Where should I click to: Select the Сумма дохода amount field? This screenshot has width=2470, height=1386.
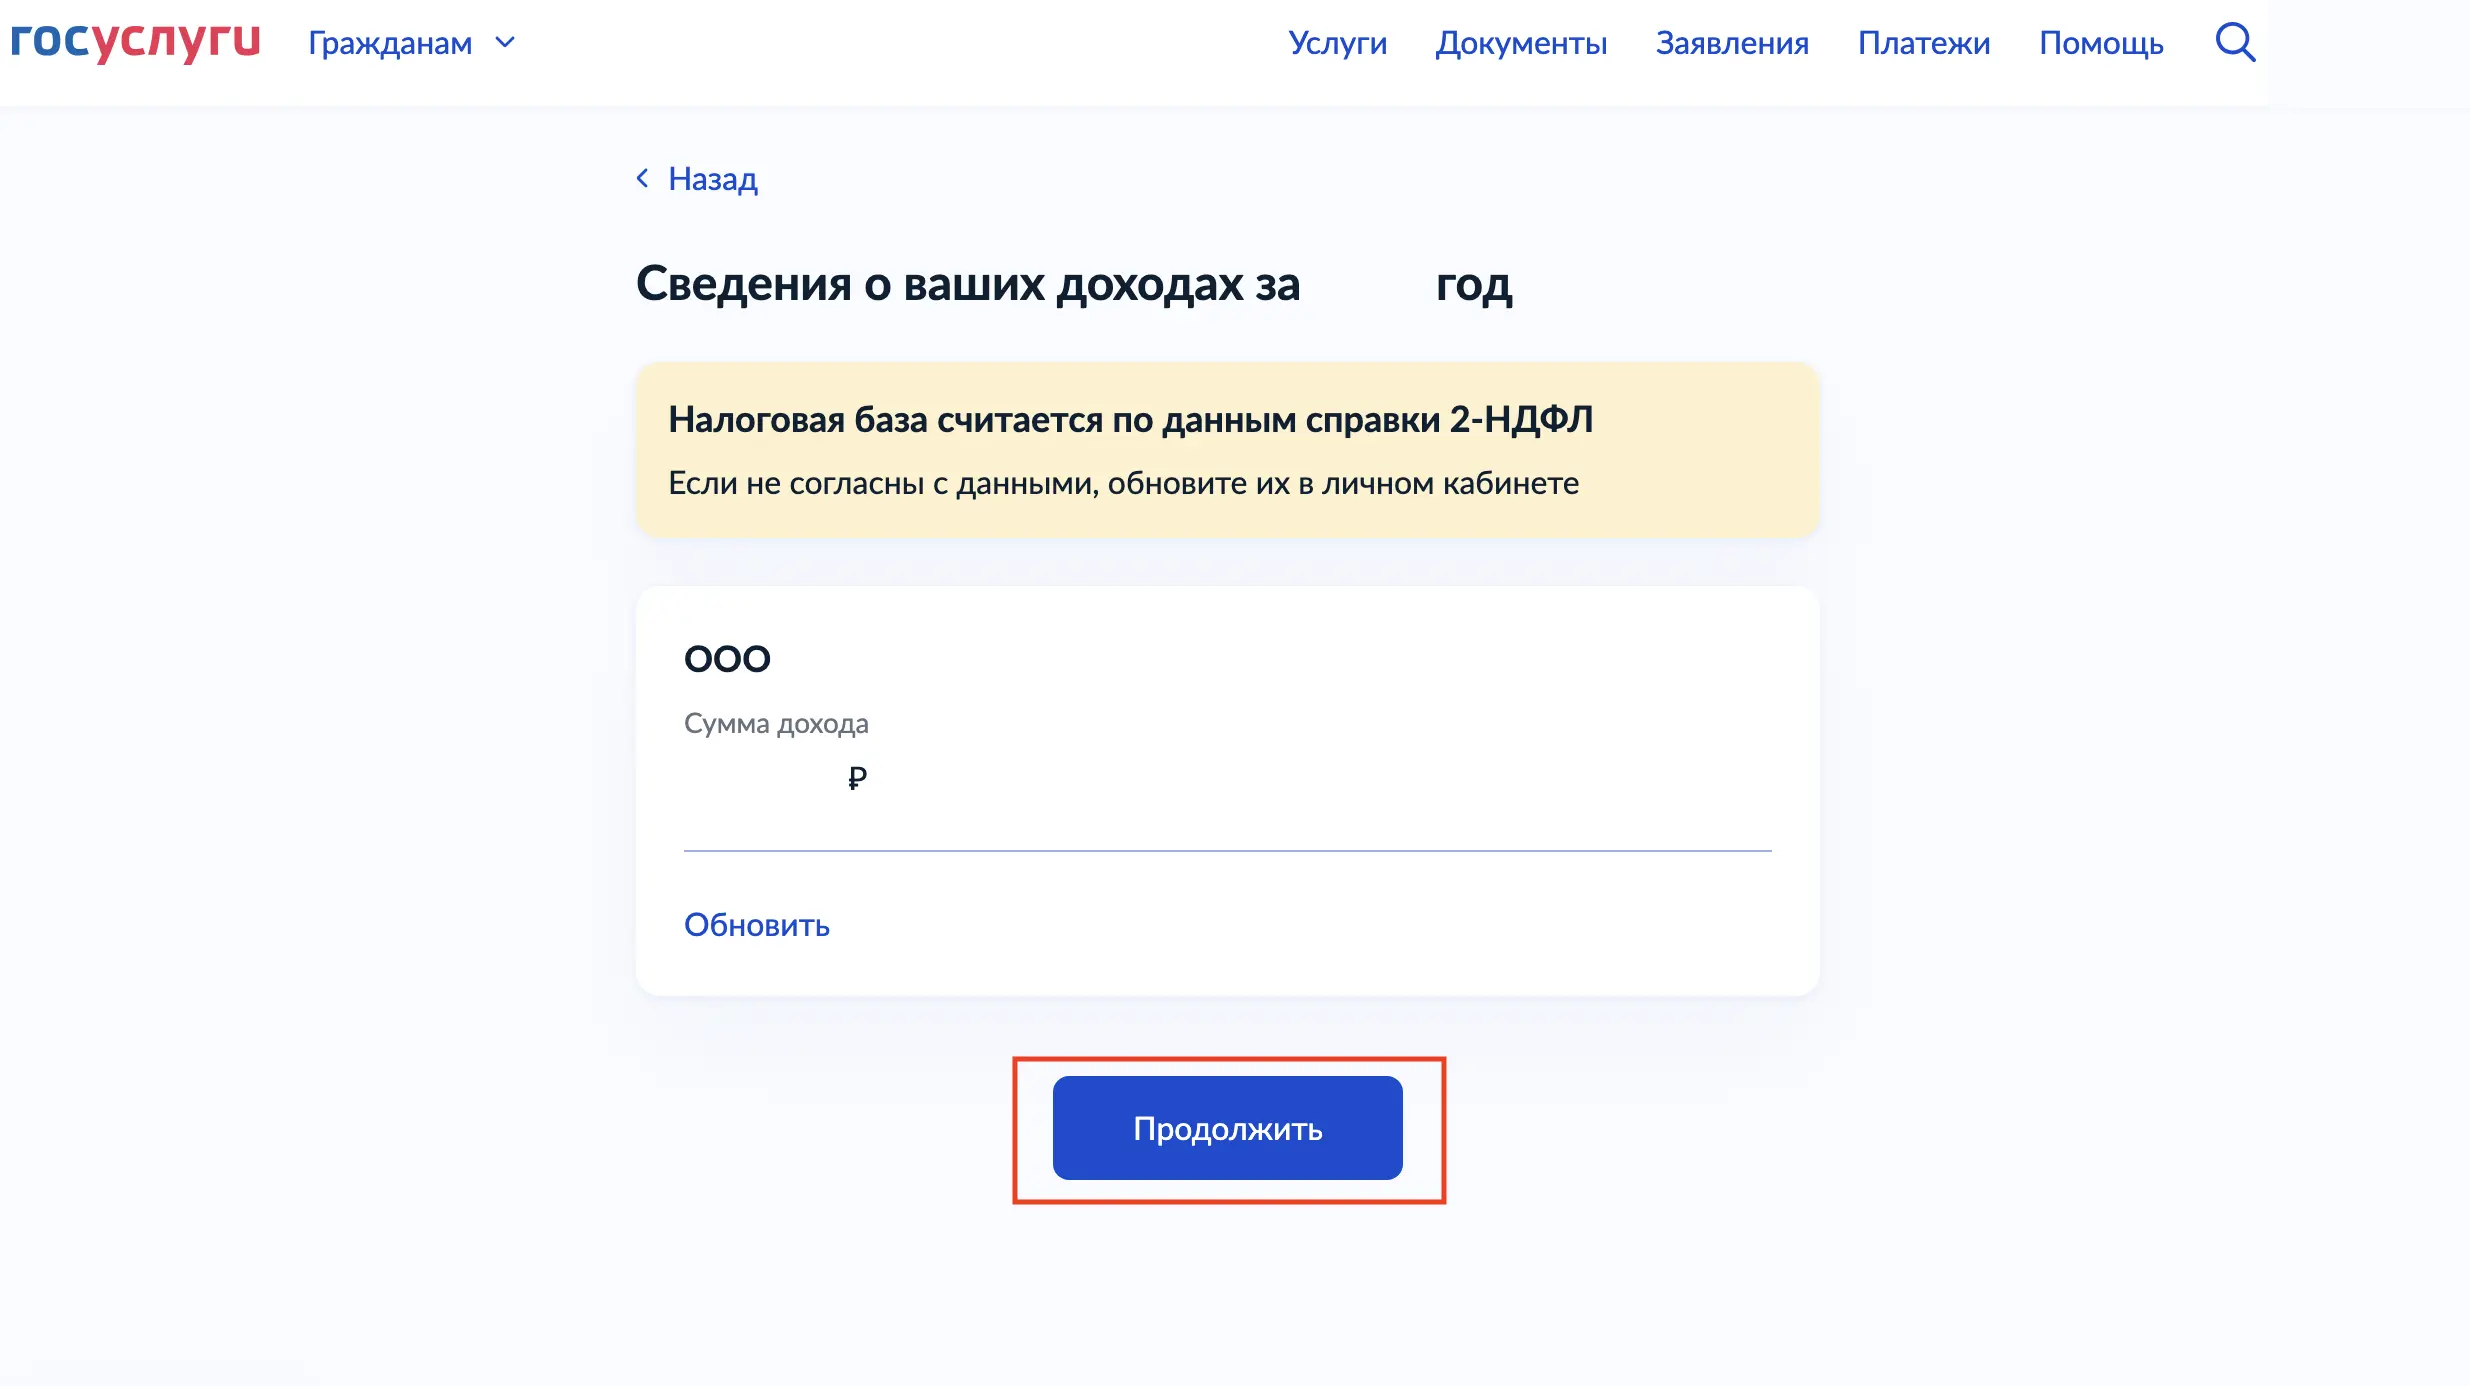[x=1227, y=778]
